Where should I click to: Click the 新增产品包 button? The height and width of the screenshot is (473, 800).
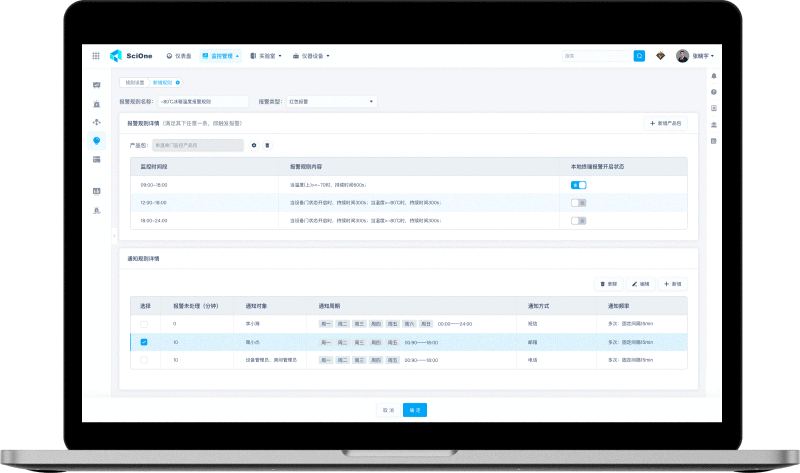(x=665, y=123)
